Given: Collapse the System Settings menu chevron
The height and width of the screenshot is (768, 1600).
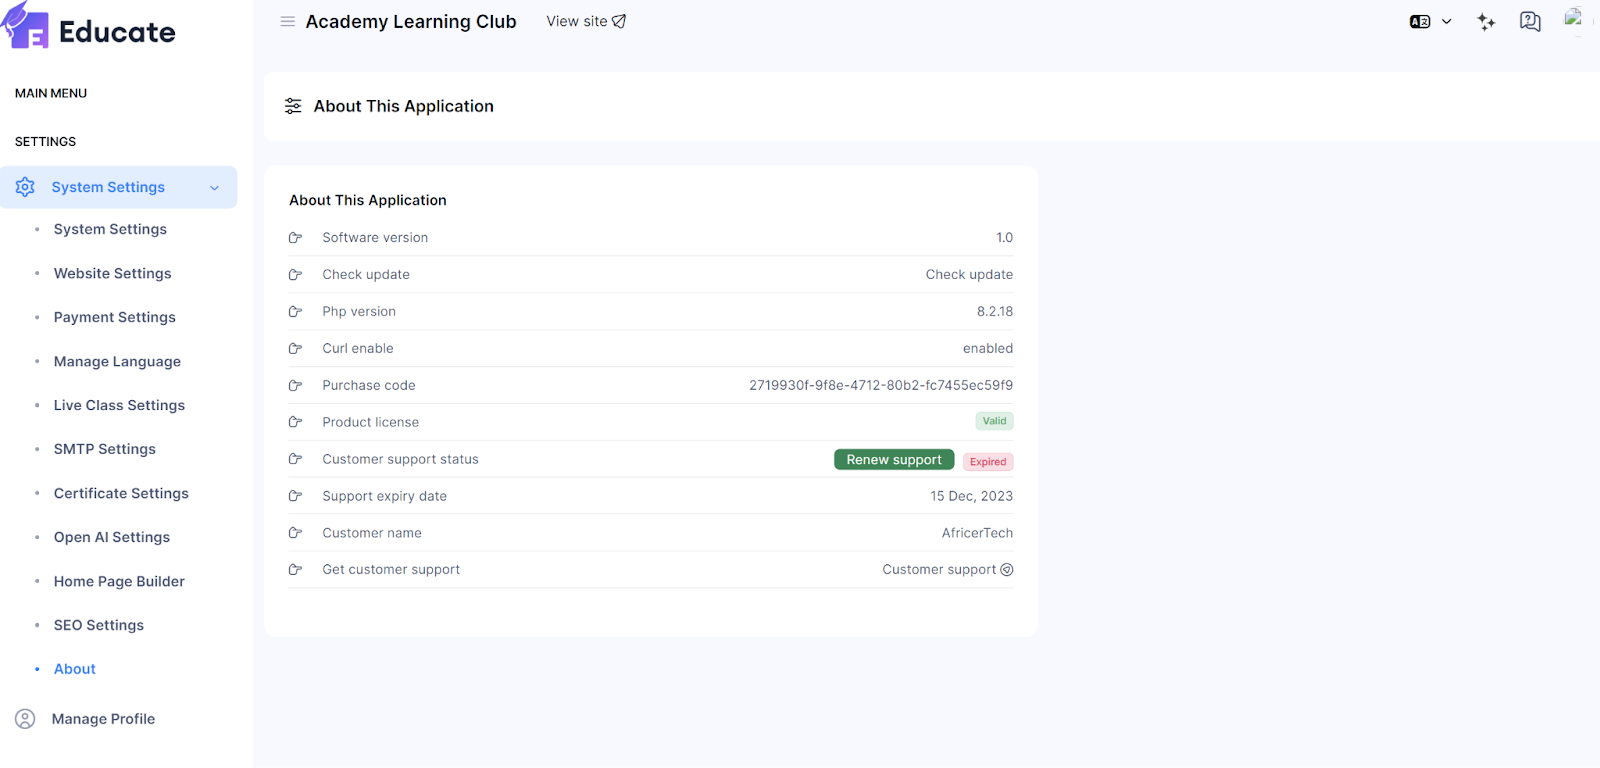Looking at the screenshot, I should coord(214,188).
